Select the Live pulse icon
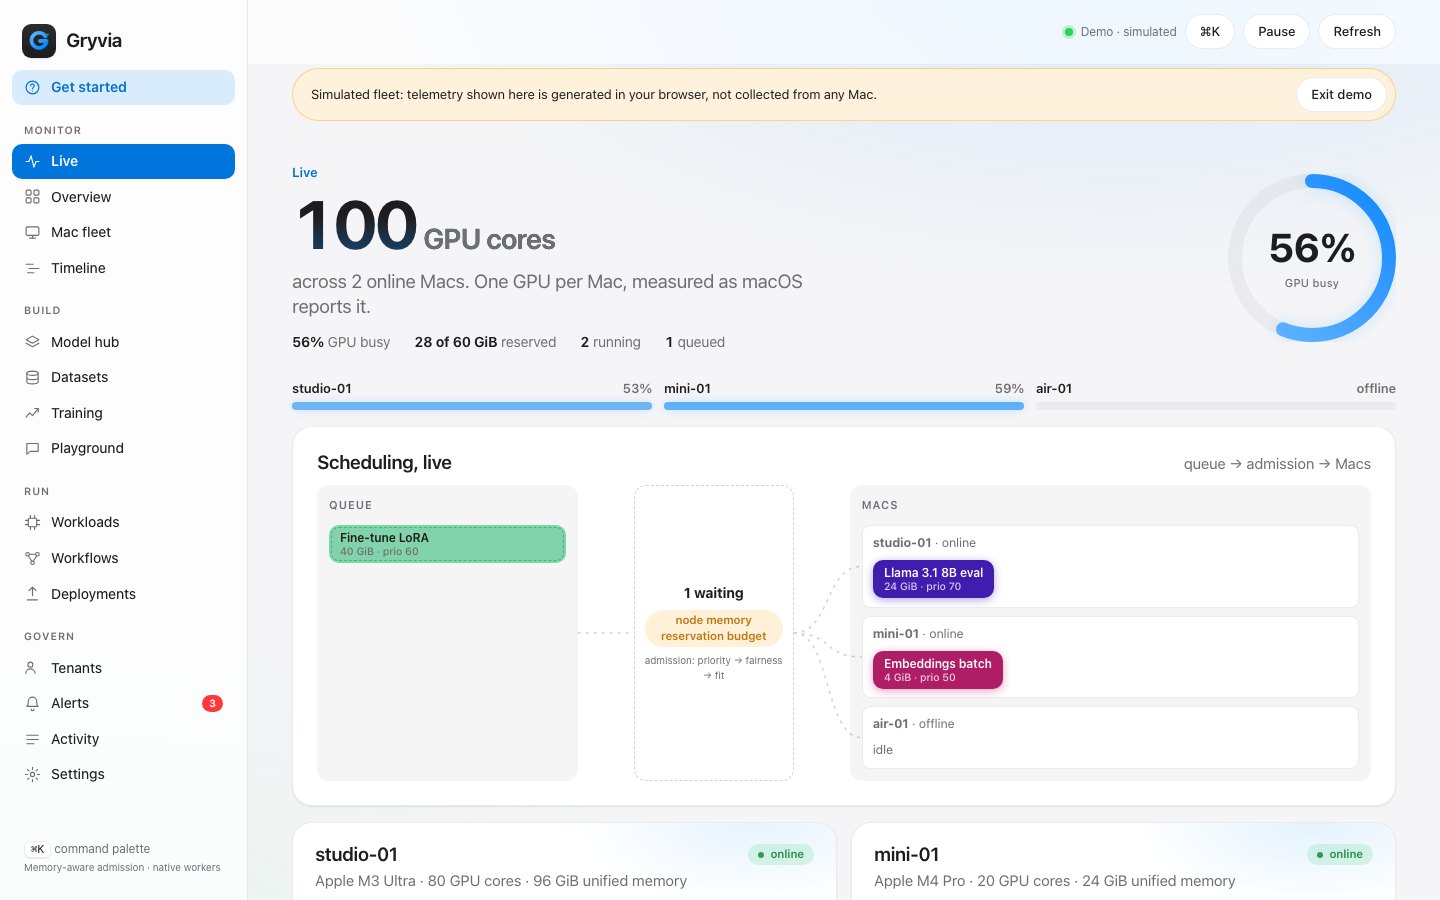Screen dimensions: 1440x900 point(33,161)
